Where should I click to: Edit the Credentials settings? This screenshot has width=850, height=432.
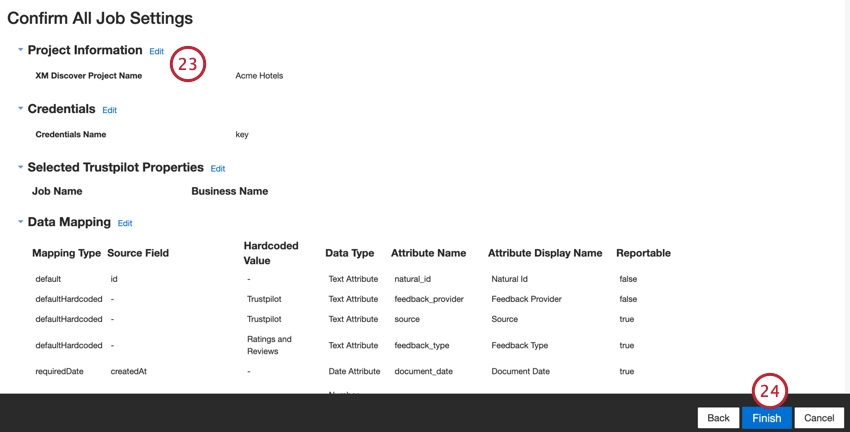[110, 110]
